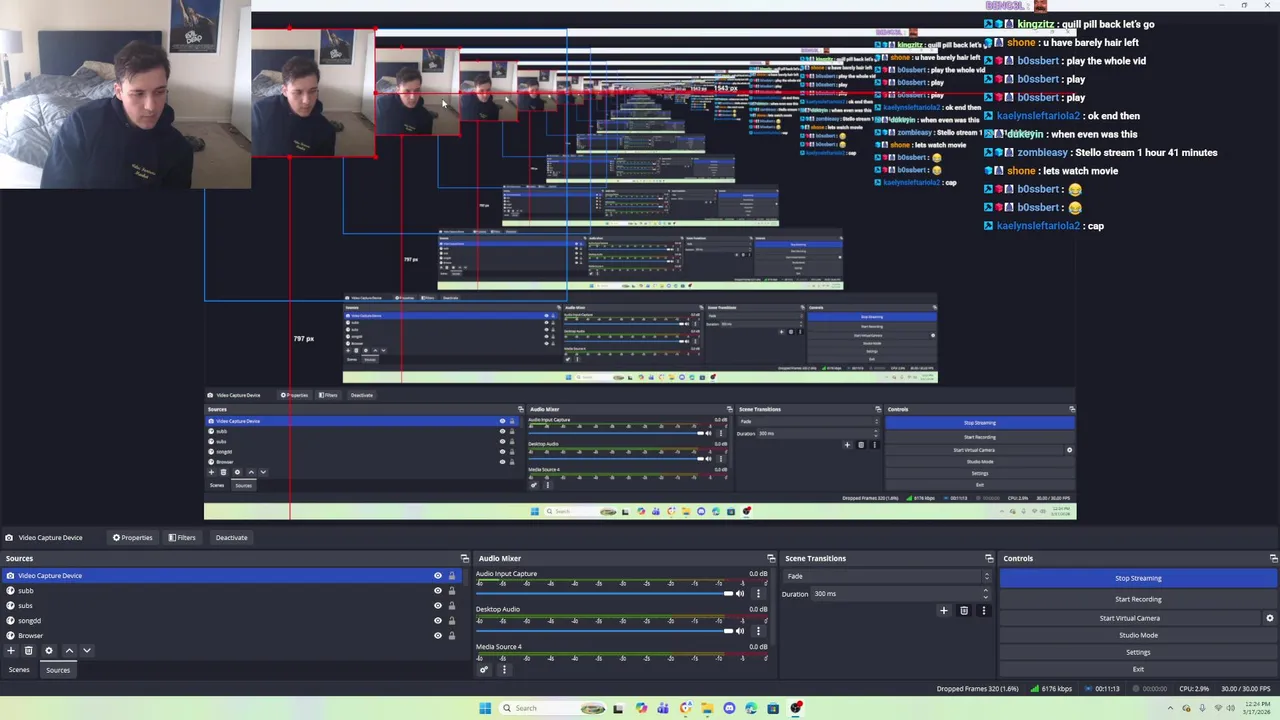
Task: Pop out the Audio Mixer dock icon
Action: [771, 558]
